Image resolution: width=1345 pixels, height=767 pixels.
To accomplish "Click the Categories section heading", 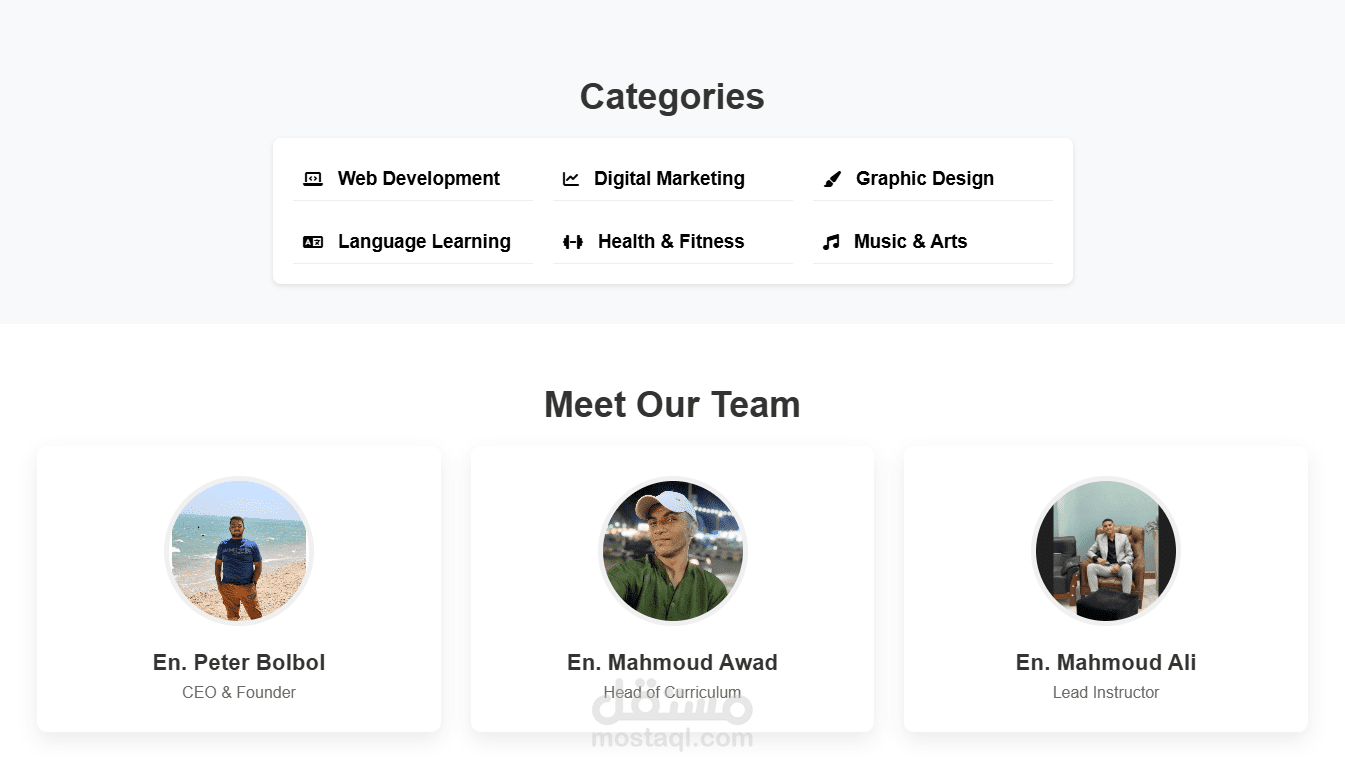I will click(672, 97).
